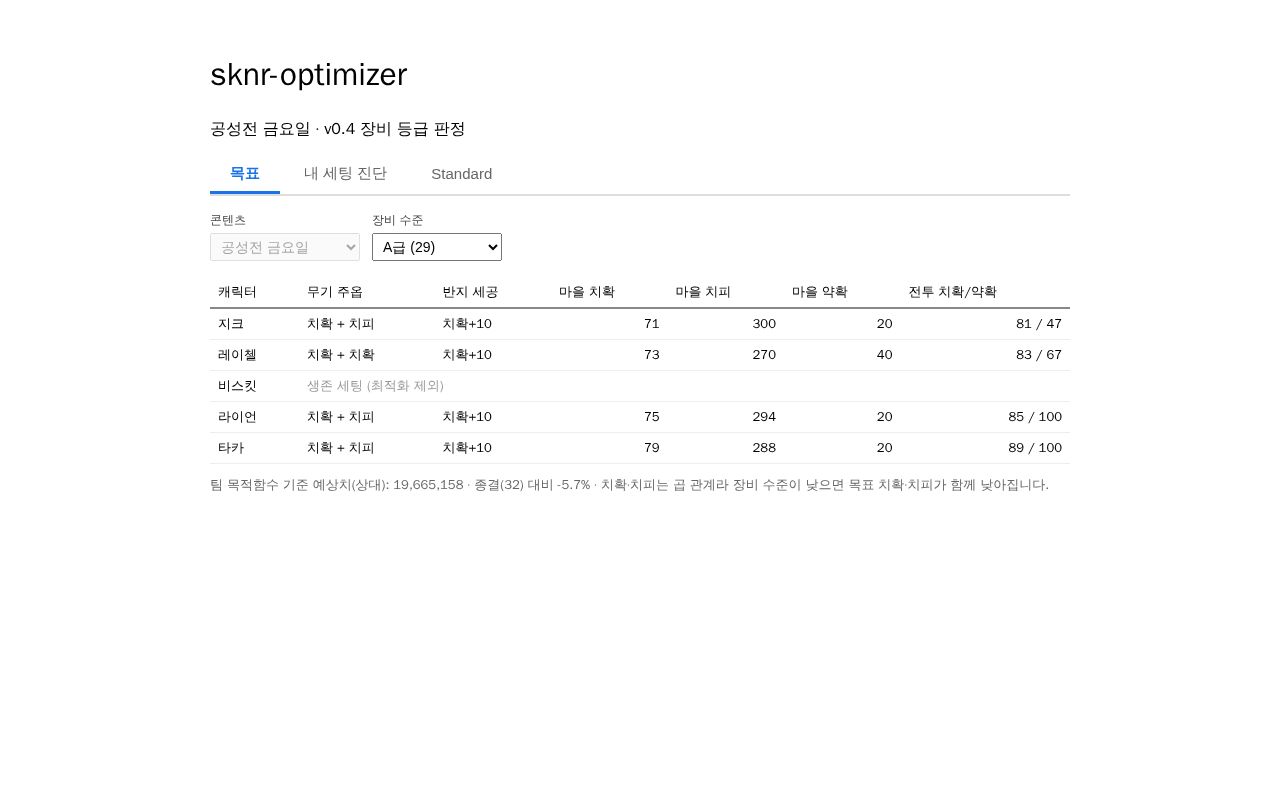
Task: Click 레이첼's battle value 83 / 67
Action: [x=1039, y=355]
